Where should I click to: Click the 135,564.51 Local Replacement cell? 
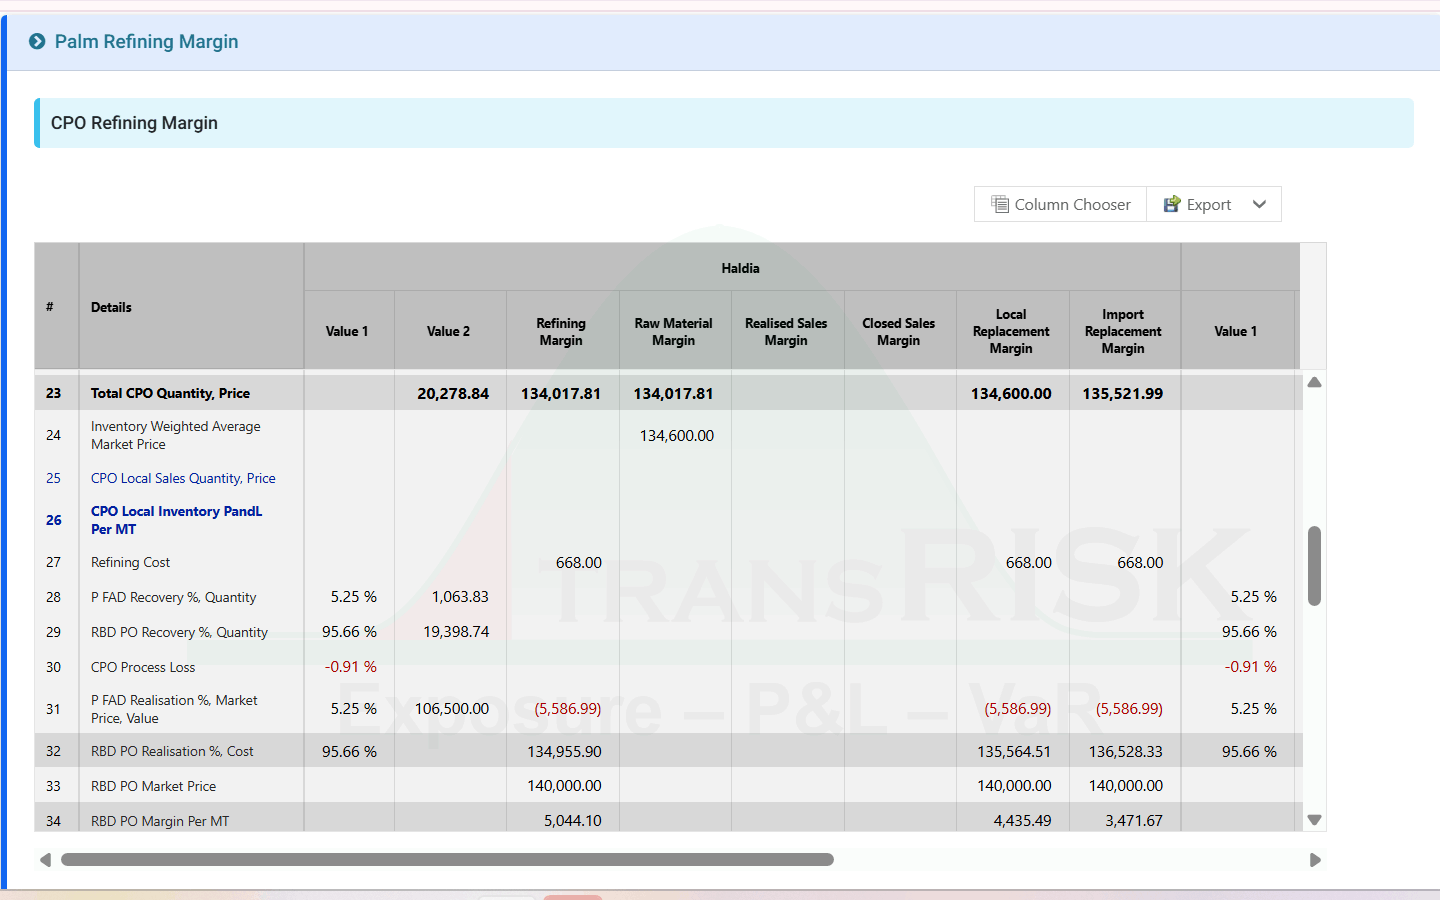pyautogui.click(x=1014, y=751)
